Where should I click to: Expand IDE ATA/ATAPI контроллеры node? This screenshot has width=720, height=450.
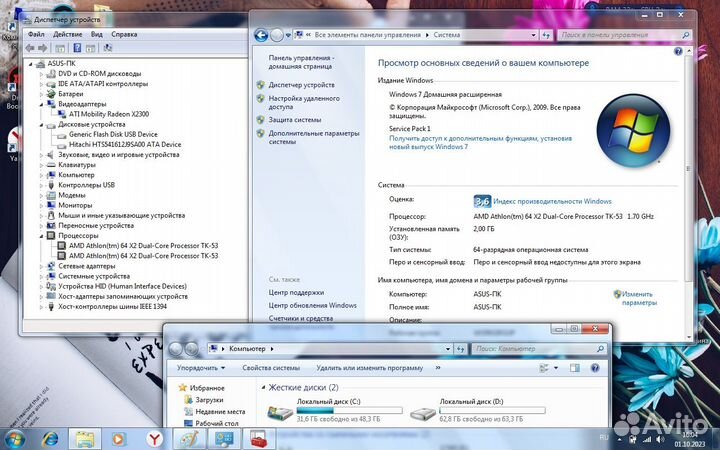[x=41, y=84]
